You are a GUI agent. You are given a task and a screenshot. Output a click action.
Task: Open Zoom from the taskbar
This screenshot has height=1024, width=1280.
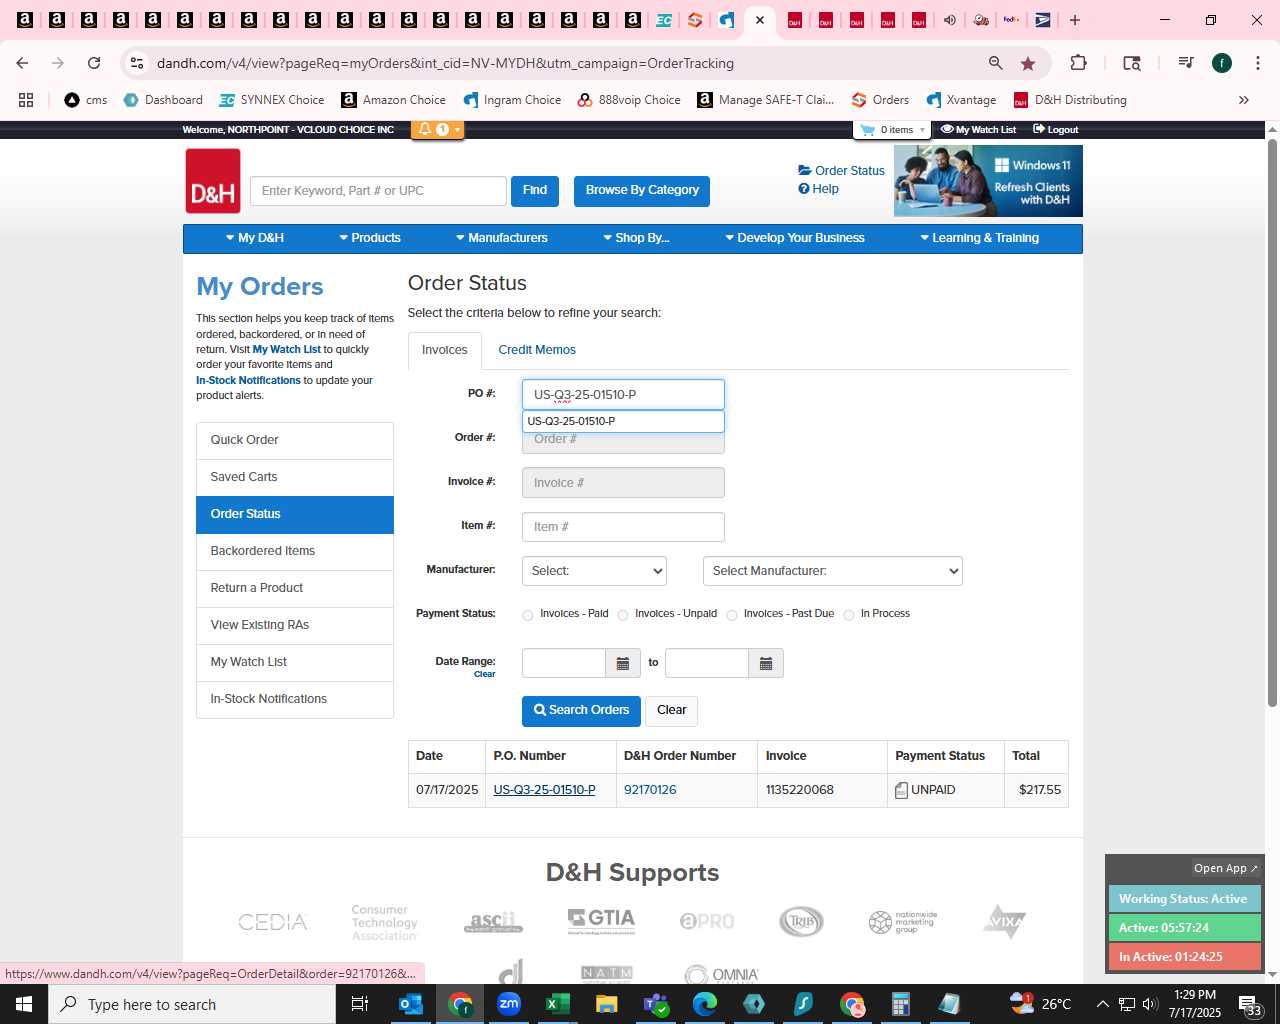[509, 1004]
